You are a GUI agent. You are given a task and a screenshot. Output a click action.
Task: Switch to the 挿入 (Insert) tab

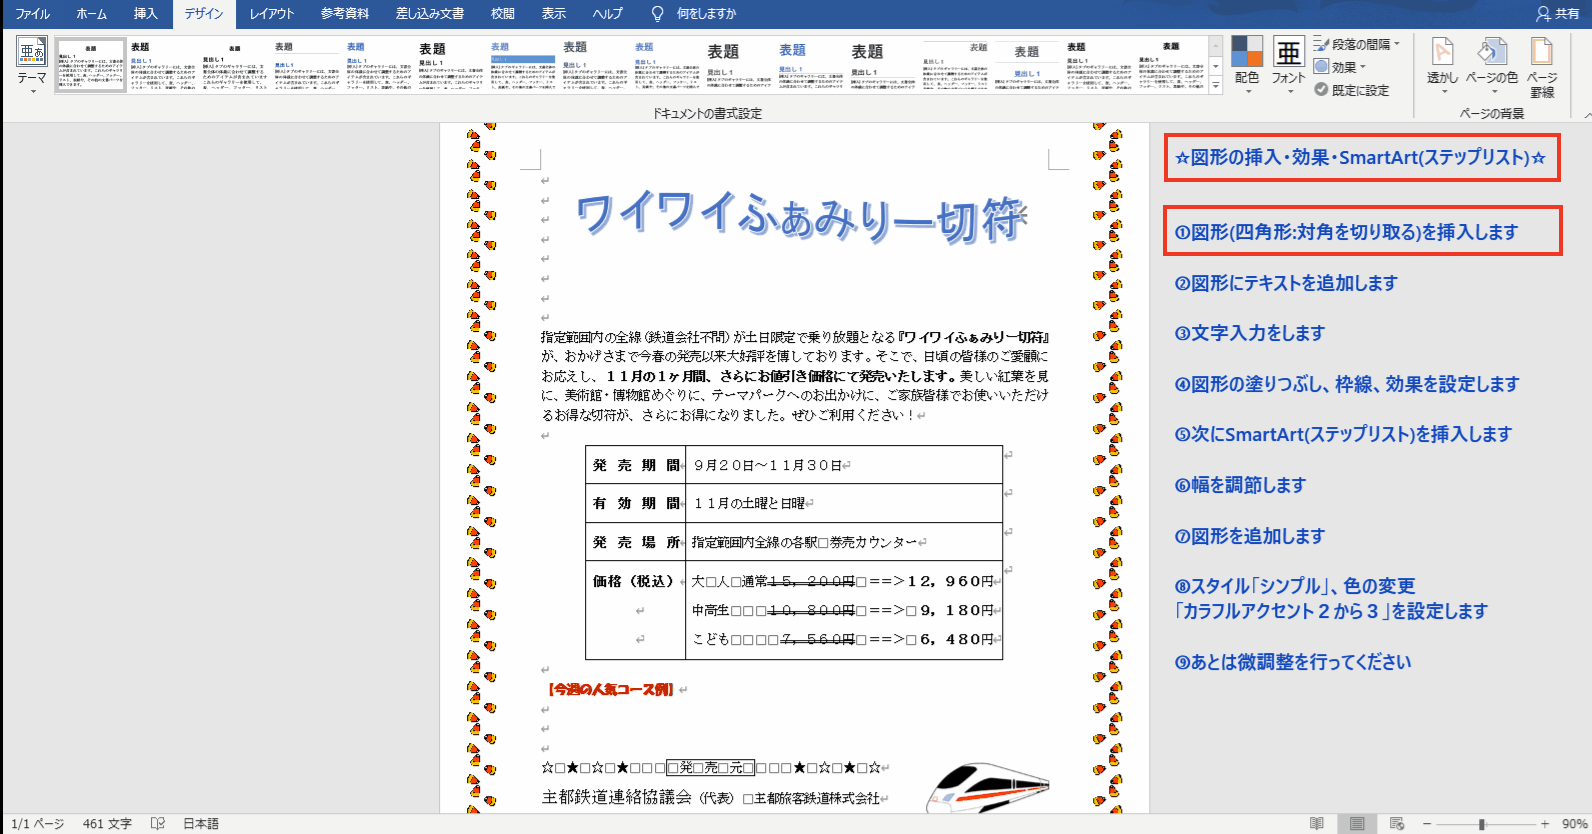coord(146,14)
